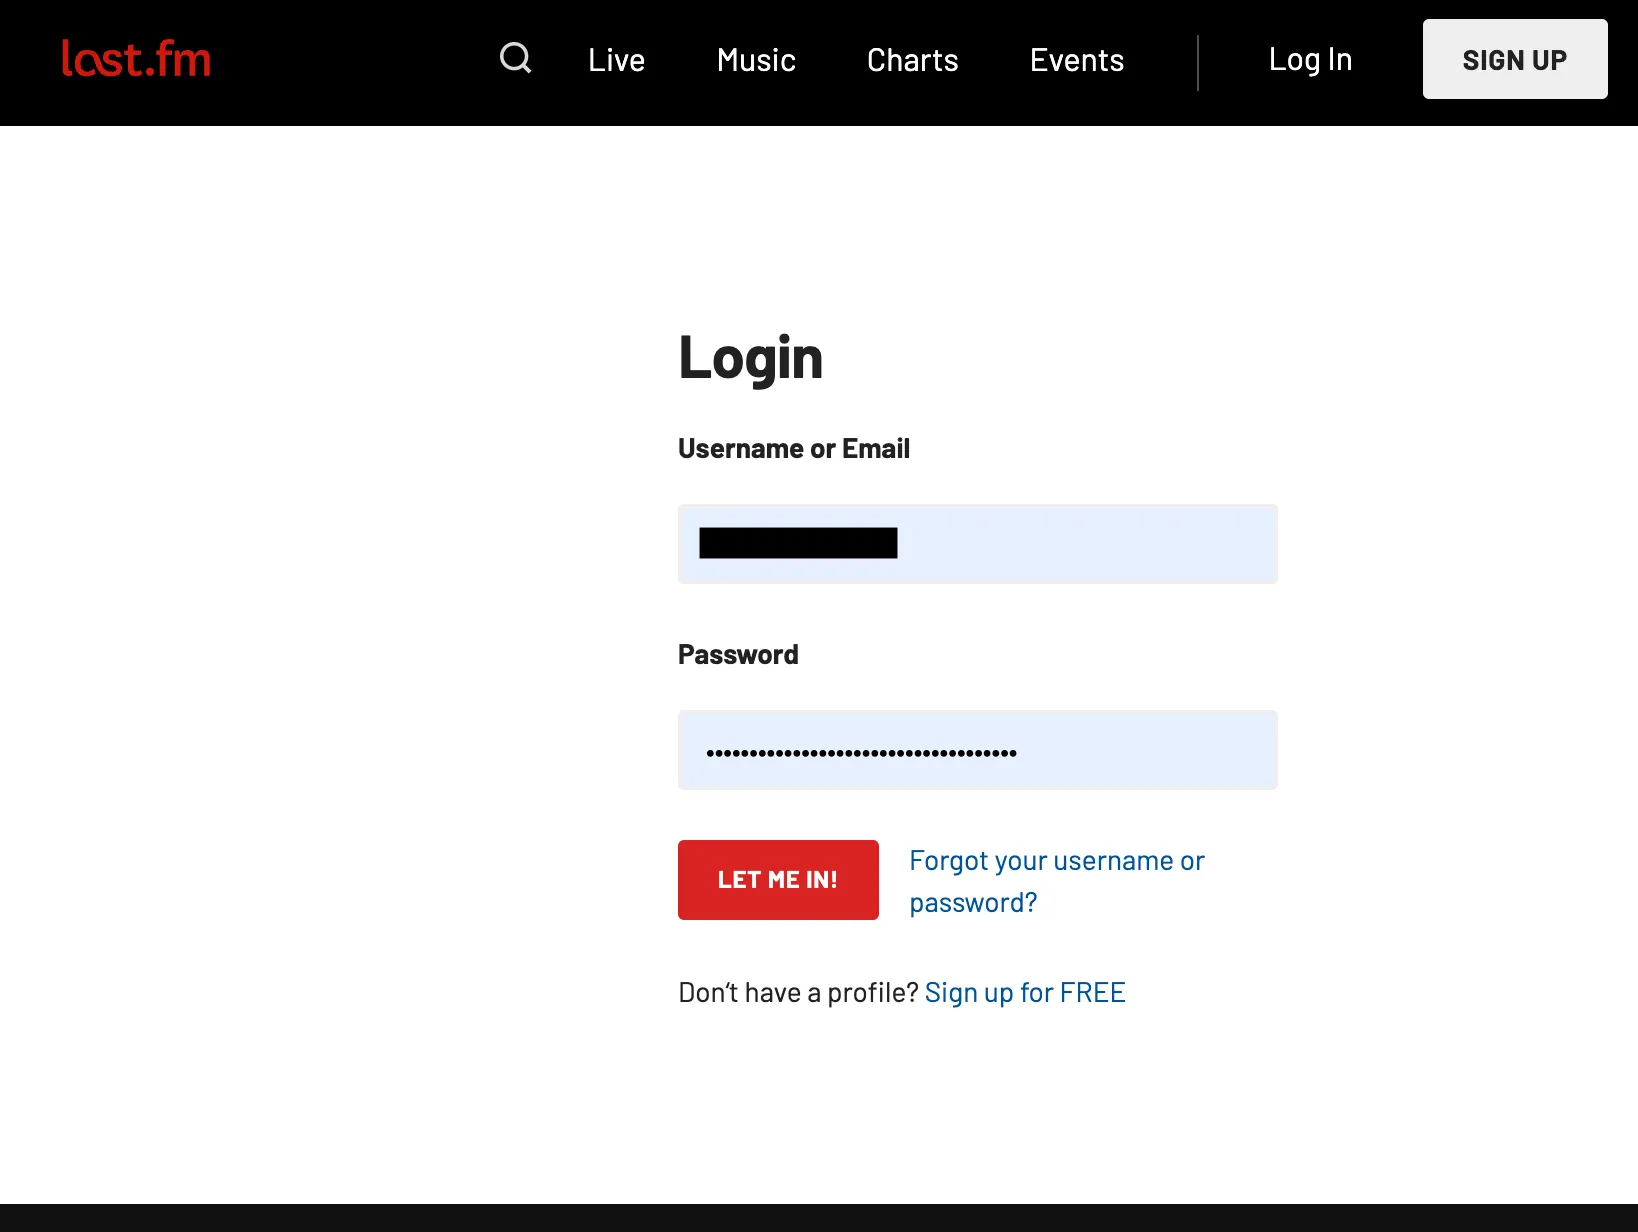Click the Username or Email label

coord(794,449)
